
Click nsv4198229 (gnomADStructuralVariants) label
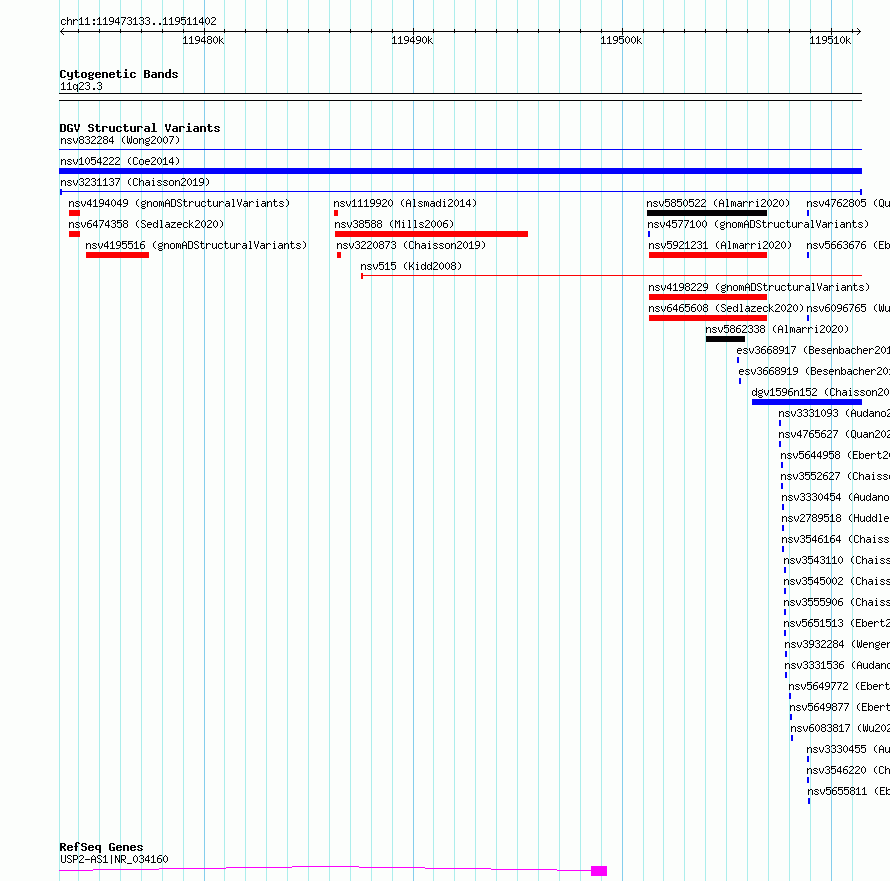759,287
